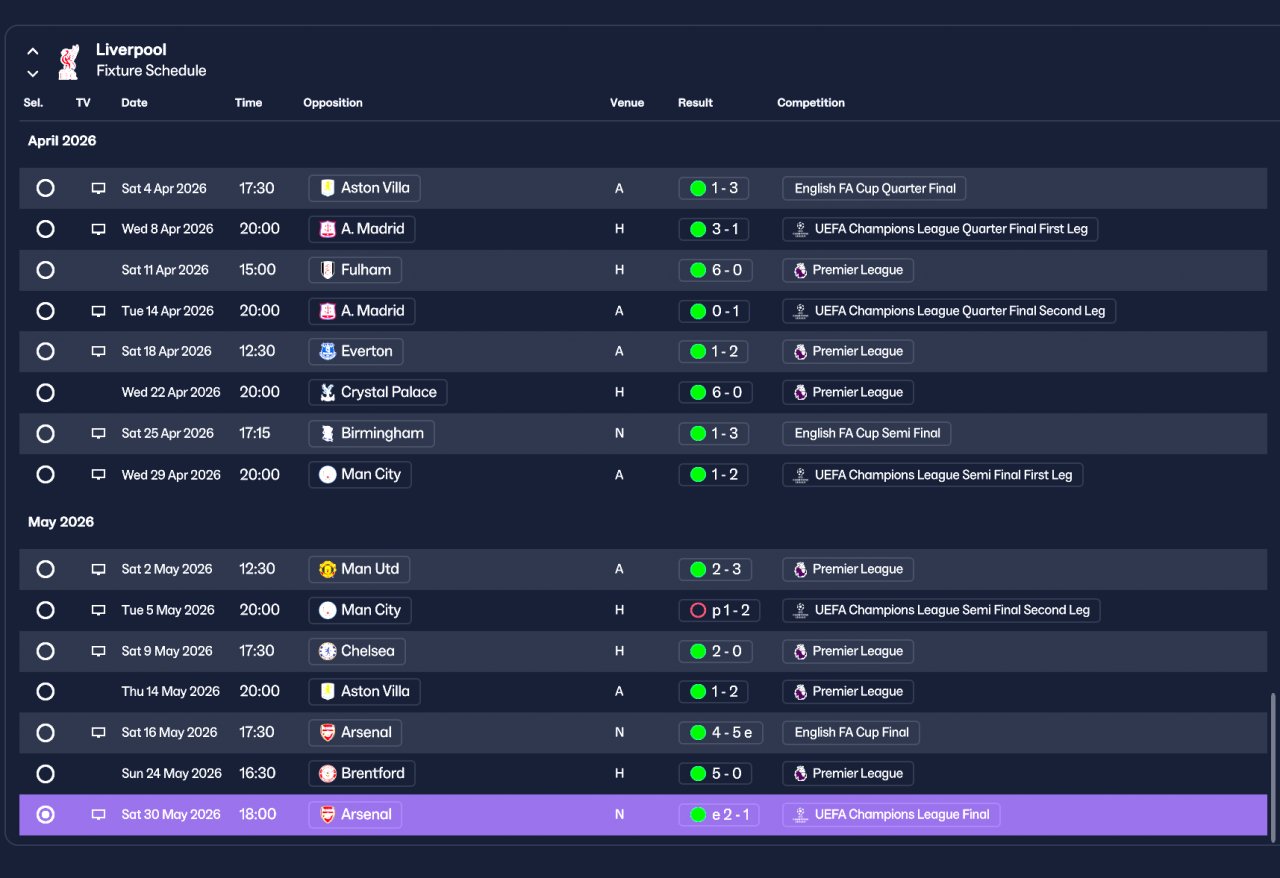Go to the previous team using the up chevron

[33, 51]
